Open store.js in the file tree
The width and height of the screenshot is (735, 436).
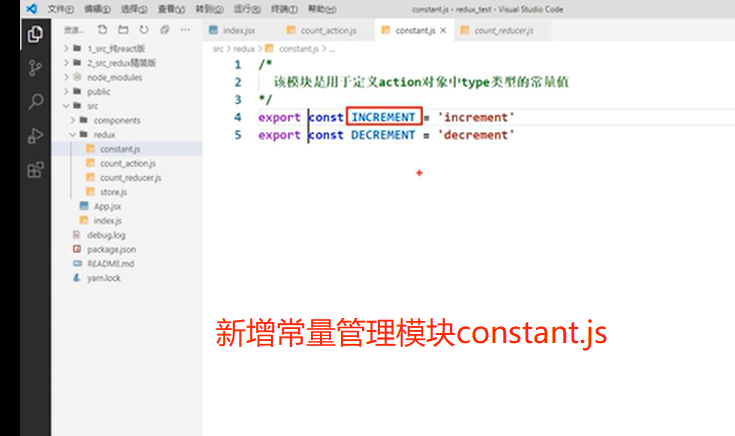(x=127, y=192)
